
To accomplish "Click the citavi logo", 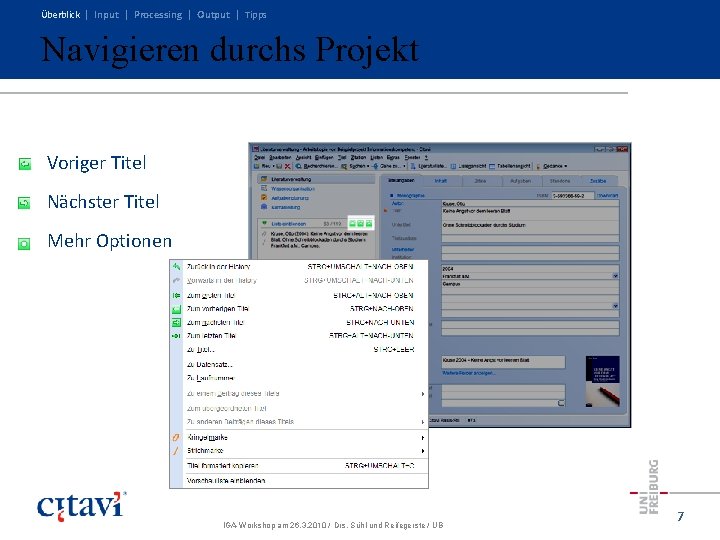I will [81, 506].
